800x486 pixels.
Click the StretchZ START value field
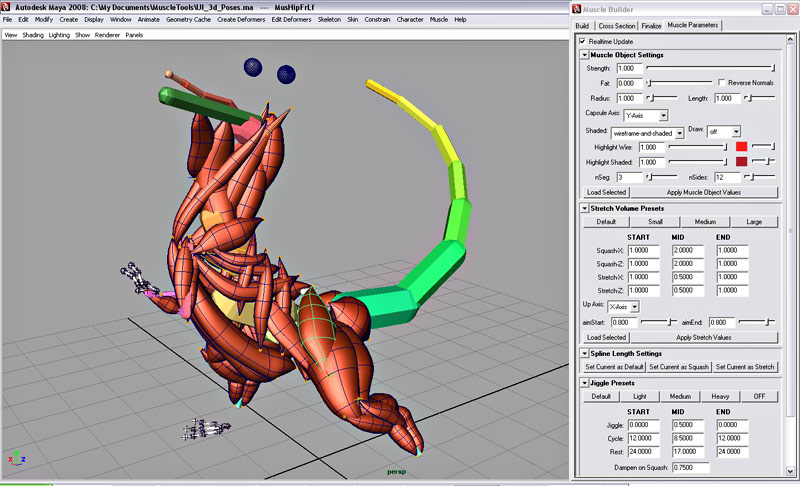click(x=643, y=290)
